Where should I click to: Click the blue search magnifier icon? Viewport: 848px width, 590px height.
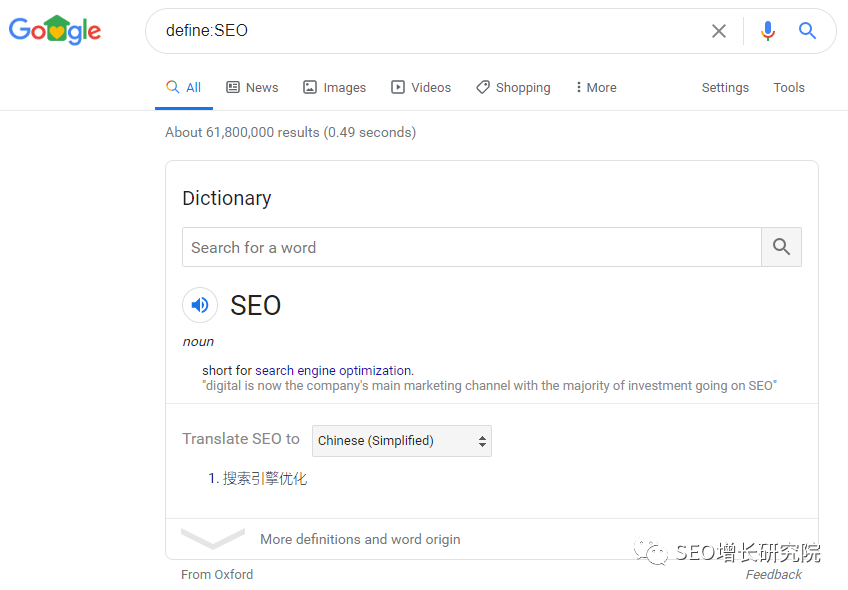(x=808, y=31)
